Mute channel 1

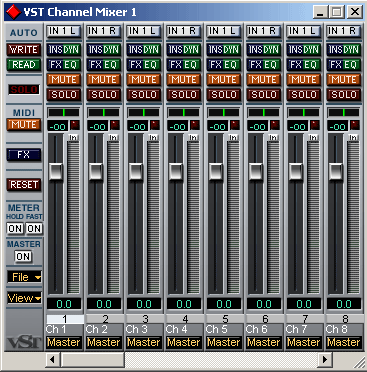(64, 80)
